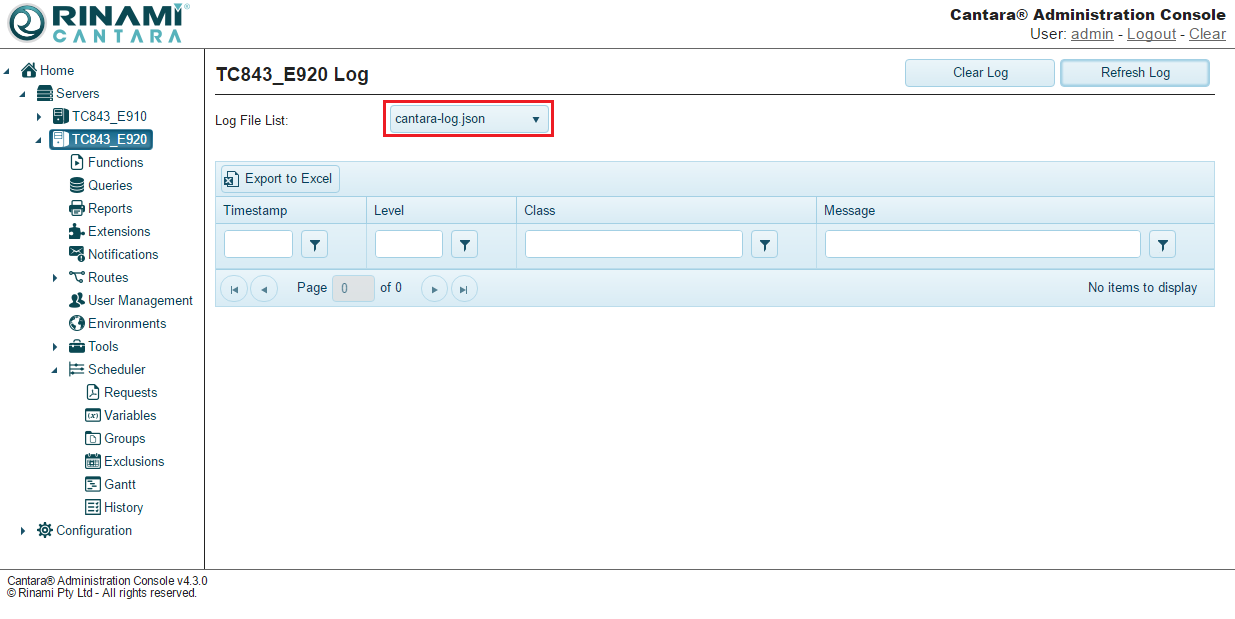Viewport: 1235px width, 619px height.
Task: Jump to the first log page
Action: pyautogui.click(x=233, y=289)
